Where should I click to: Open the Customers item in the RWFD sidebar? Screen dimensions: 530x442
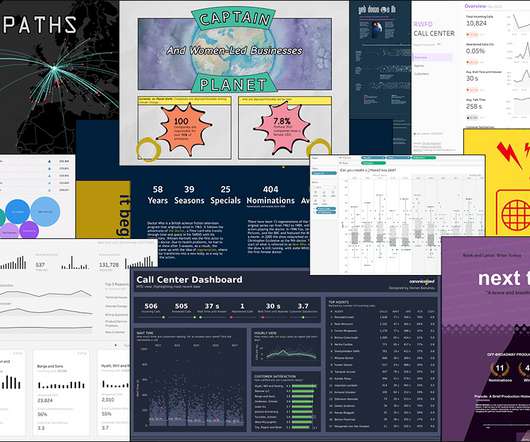tap(421, 74)
